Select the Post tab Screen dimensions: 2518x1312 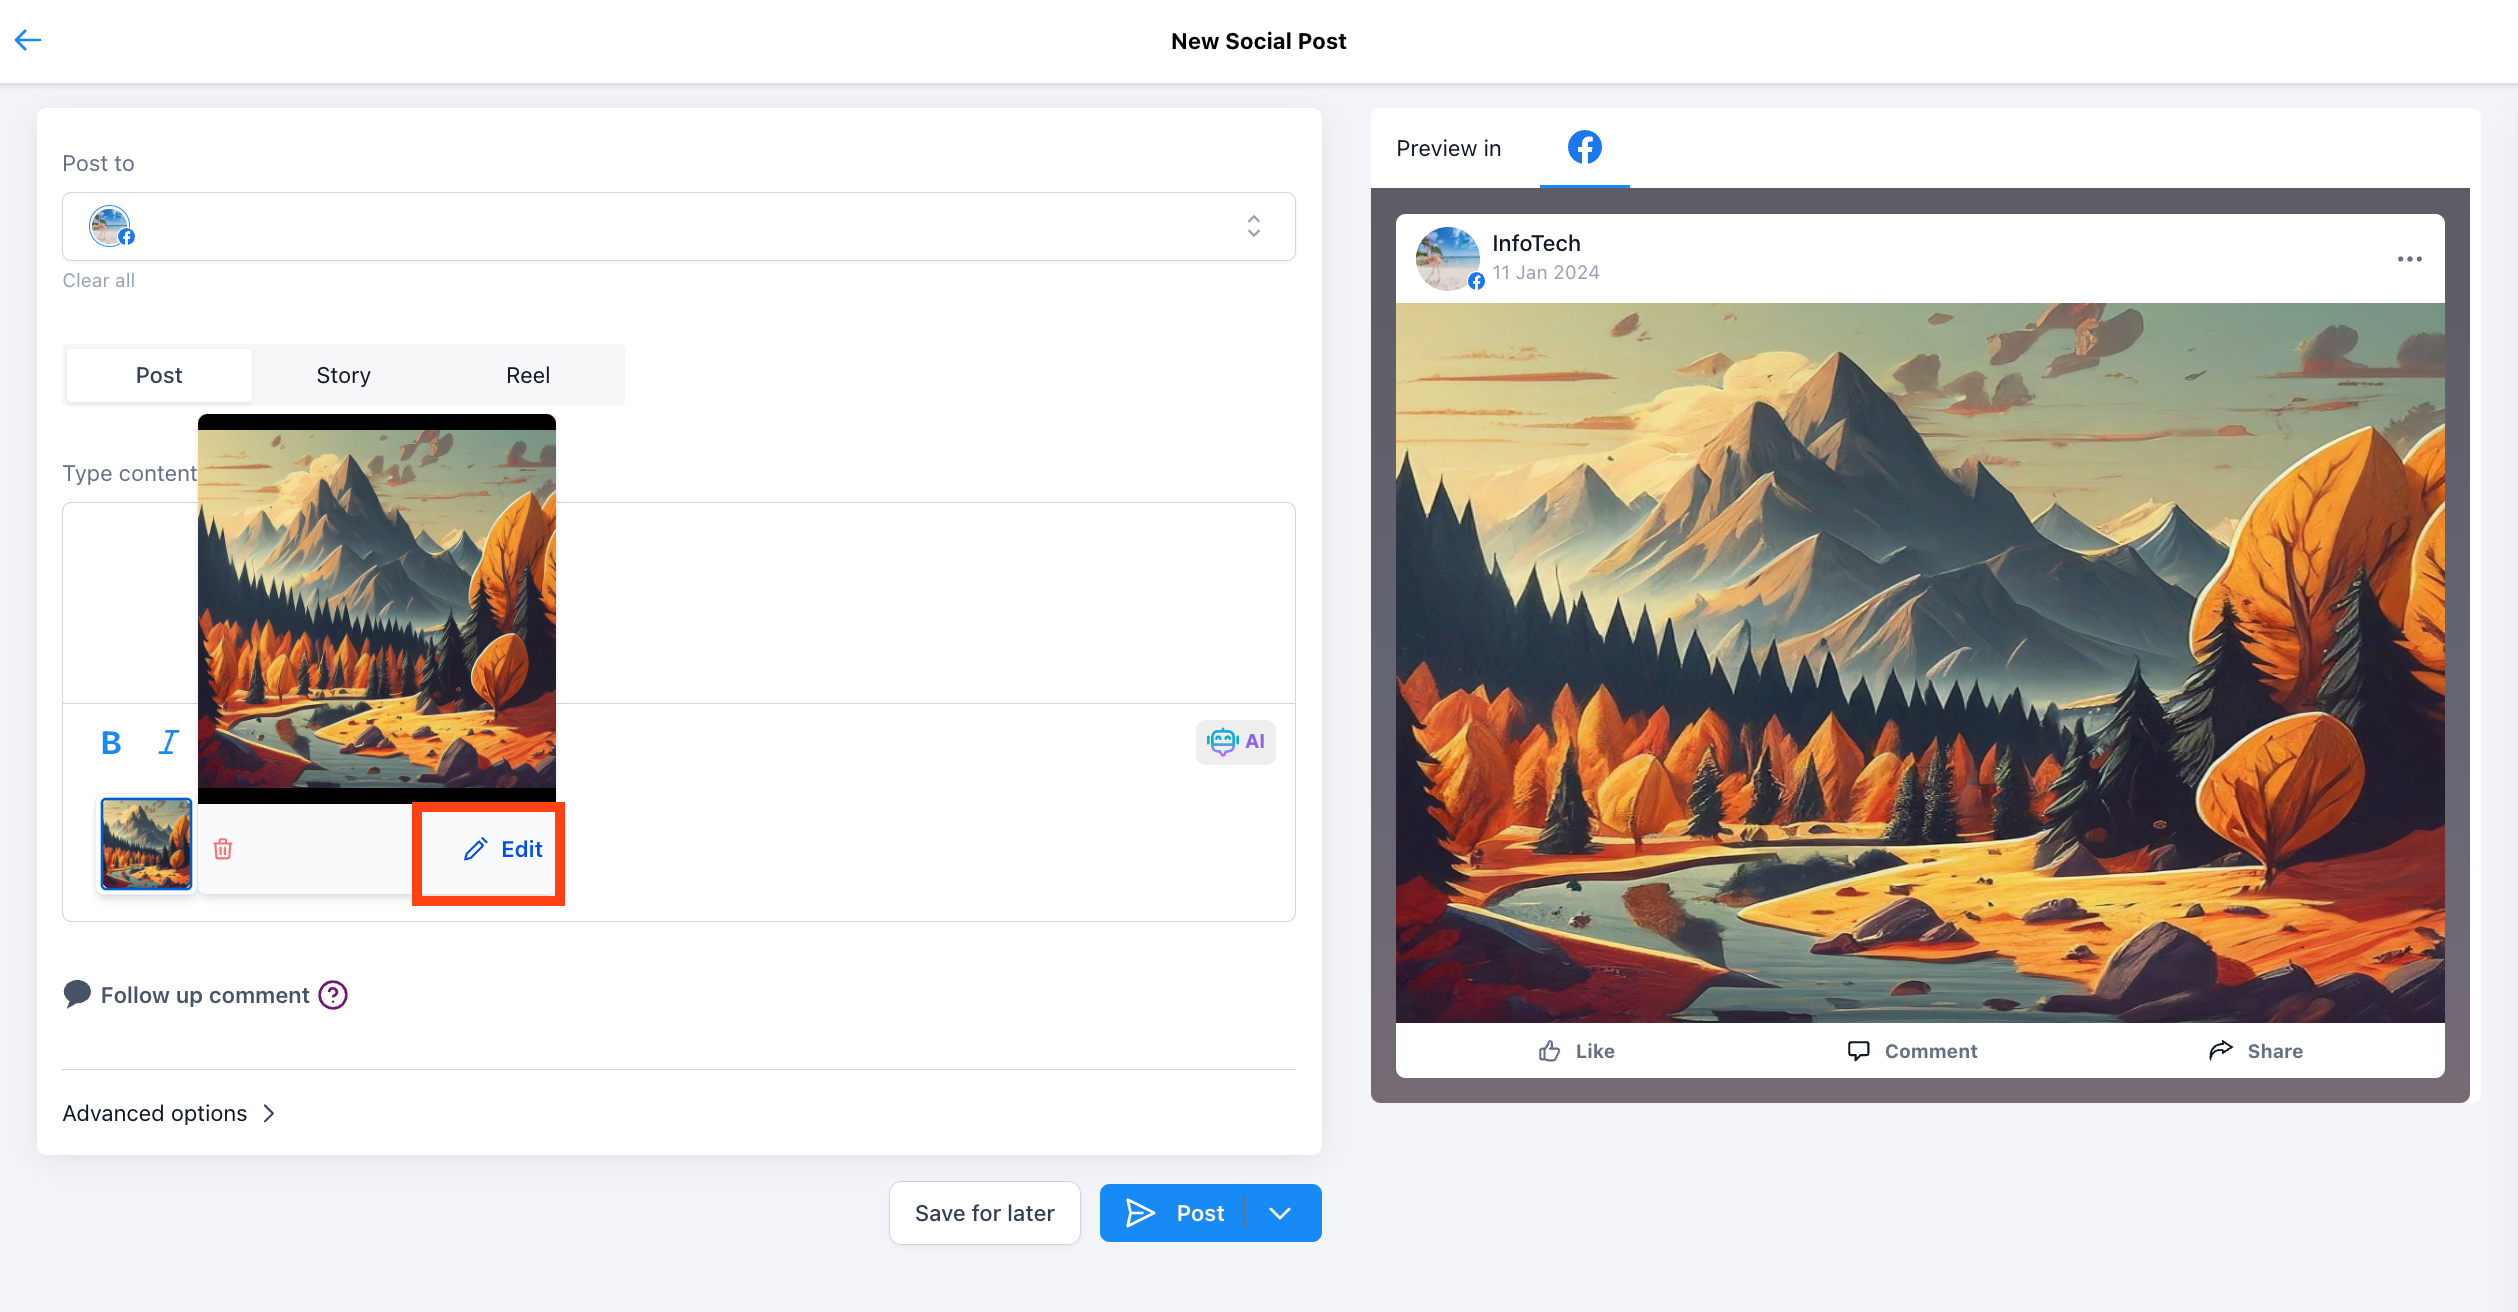point(158,373)
